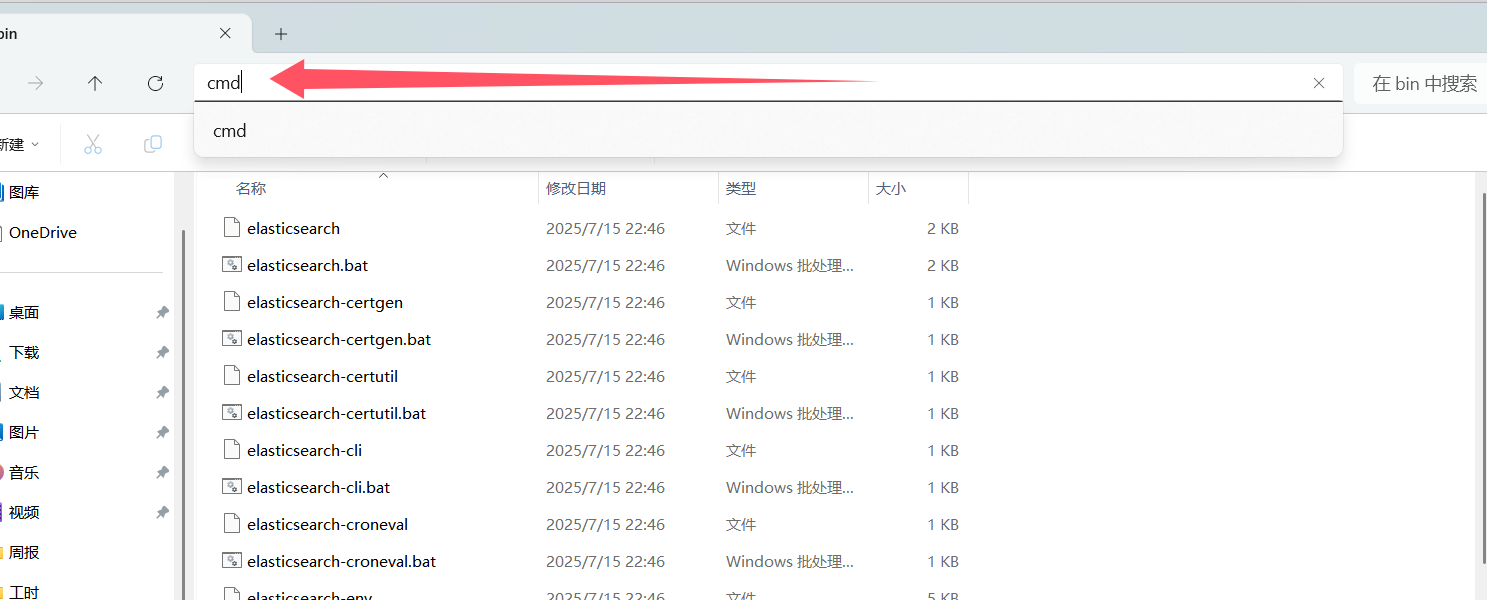Sort by the 修改日期 column header
The height and width of the screenshot is (600, 1487).
point(576,188)
